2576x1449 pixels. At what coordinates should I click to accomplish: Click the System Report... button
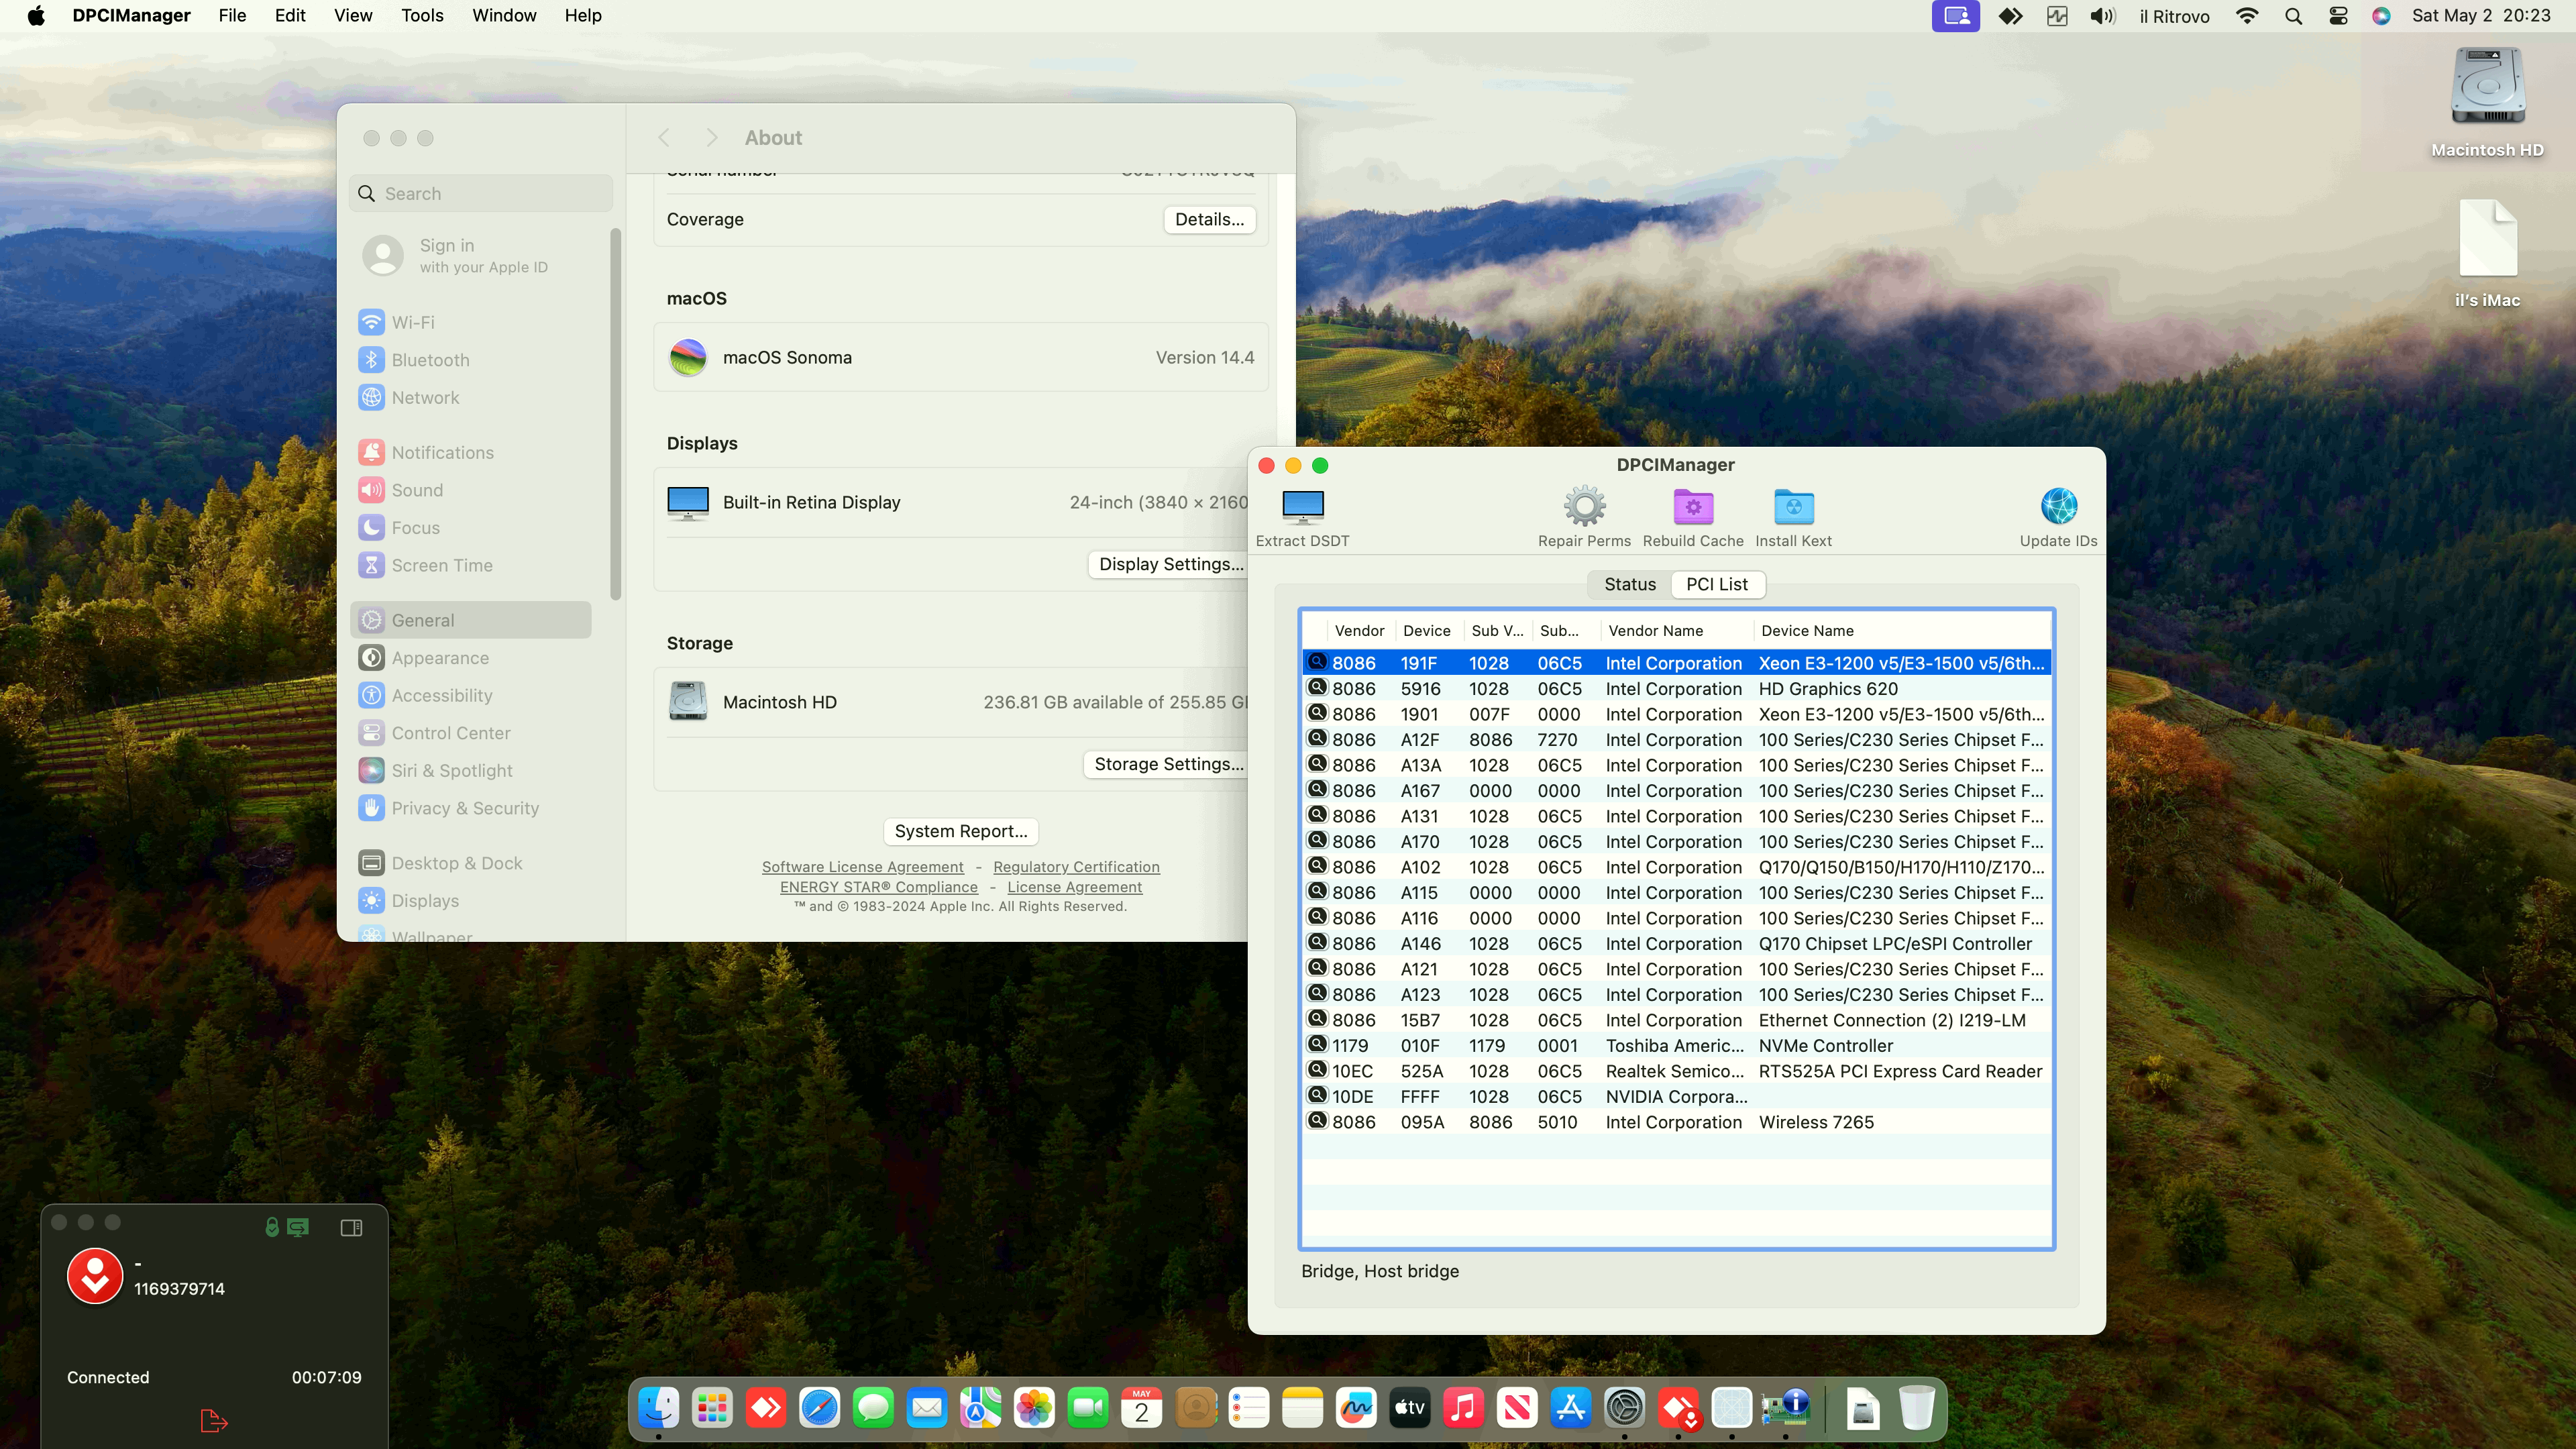(x=960, y=831)
